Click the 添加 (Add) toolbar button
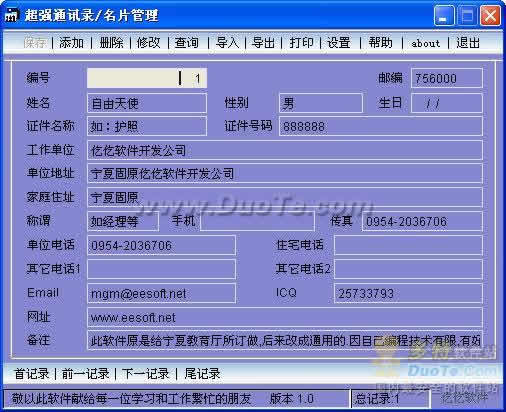 71,43
